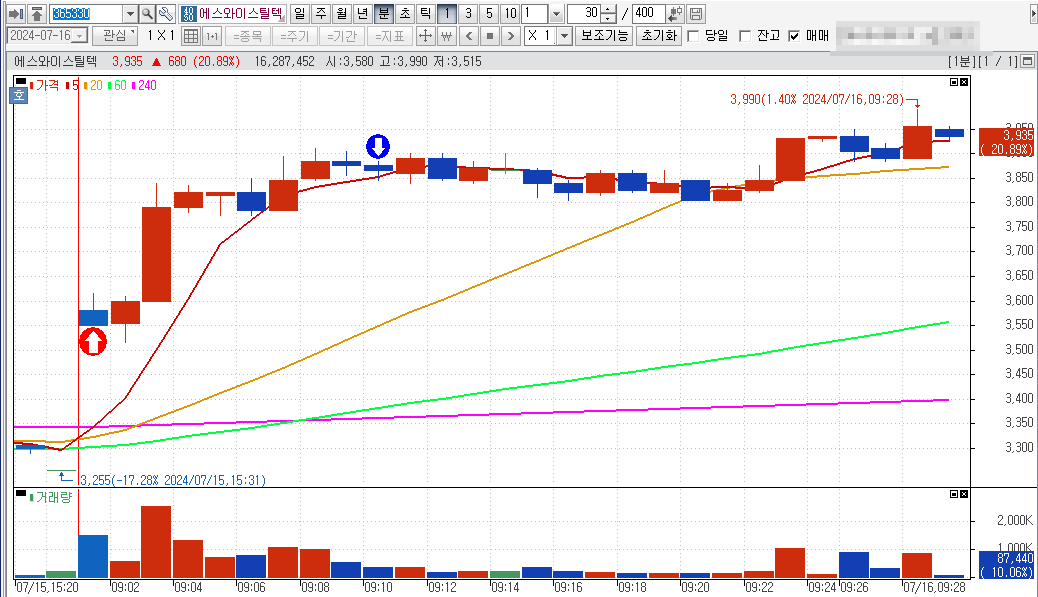Viewport: 1038px width, 597px height.
Task: Enable the 당일 checkbox
Action: 694,36
